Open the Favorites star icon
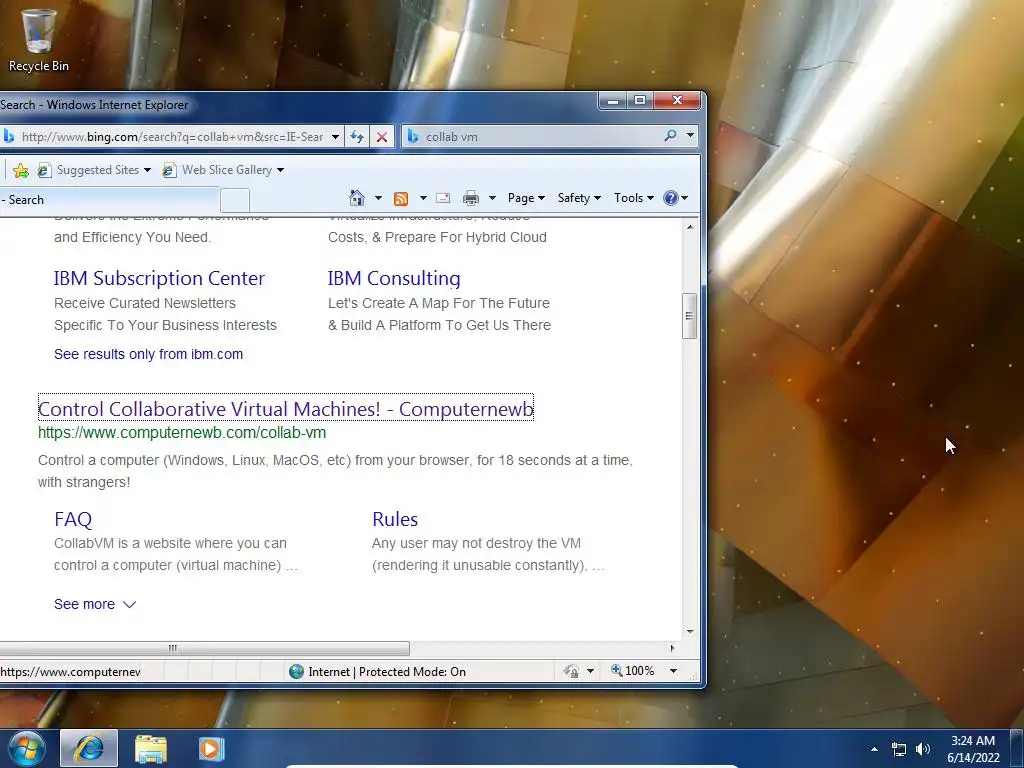Image resolution: width=1024 pixels, height=768 pixels. pos(21,170)
